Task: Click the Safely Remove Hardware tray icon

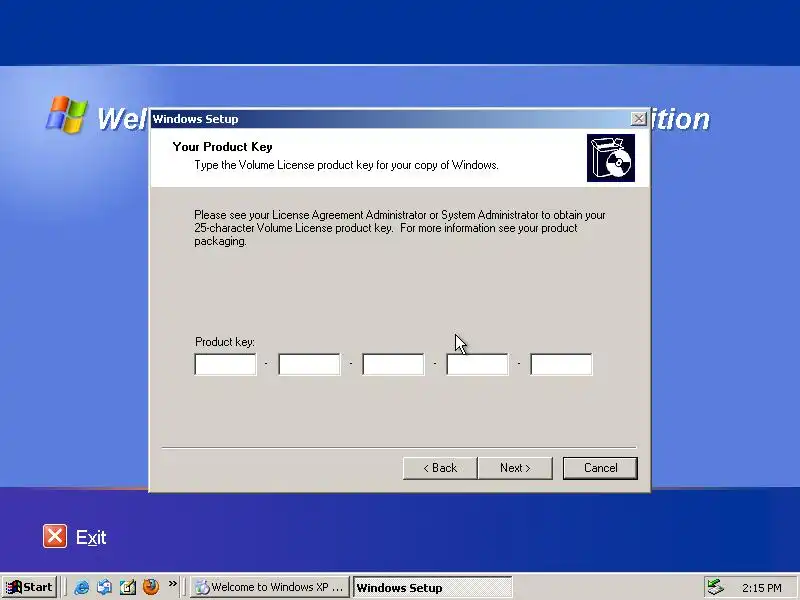Action: 715,587
